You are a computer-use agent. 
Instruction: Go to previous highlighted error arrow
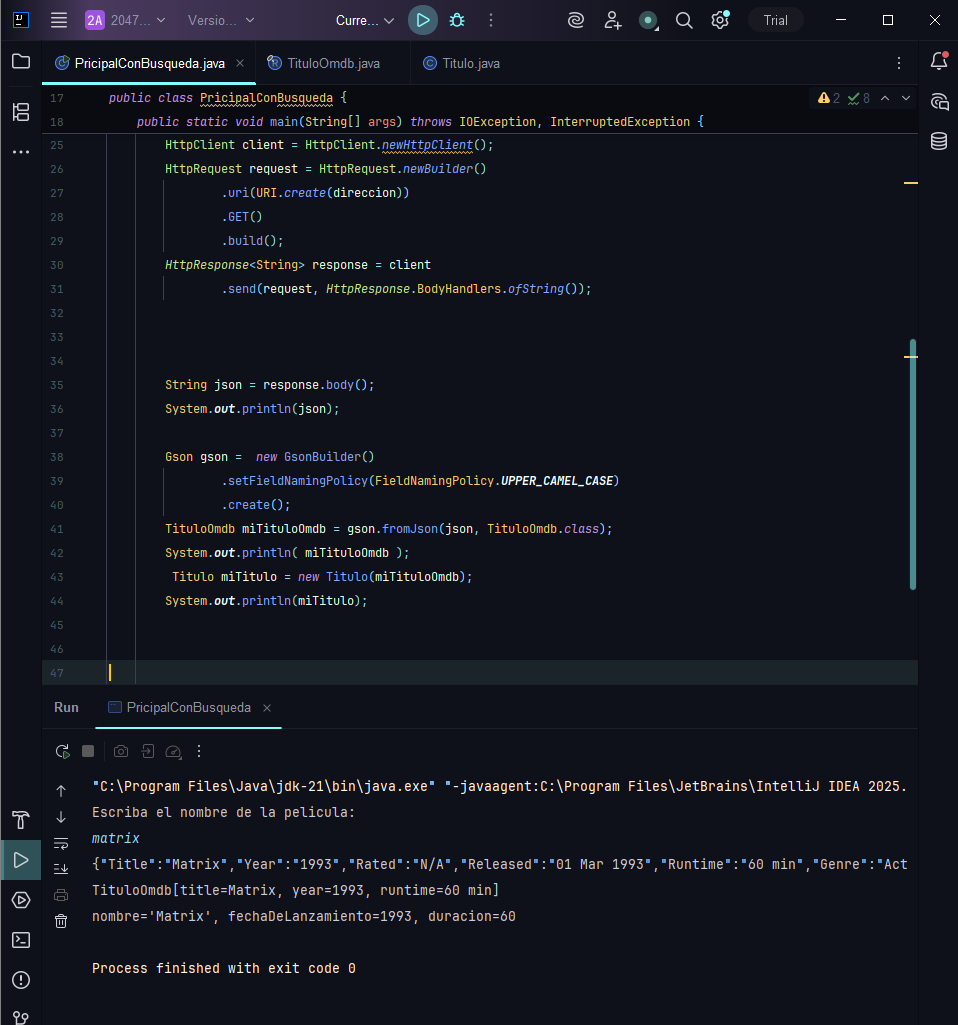(x=885, y=98)
